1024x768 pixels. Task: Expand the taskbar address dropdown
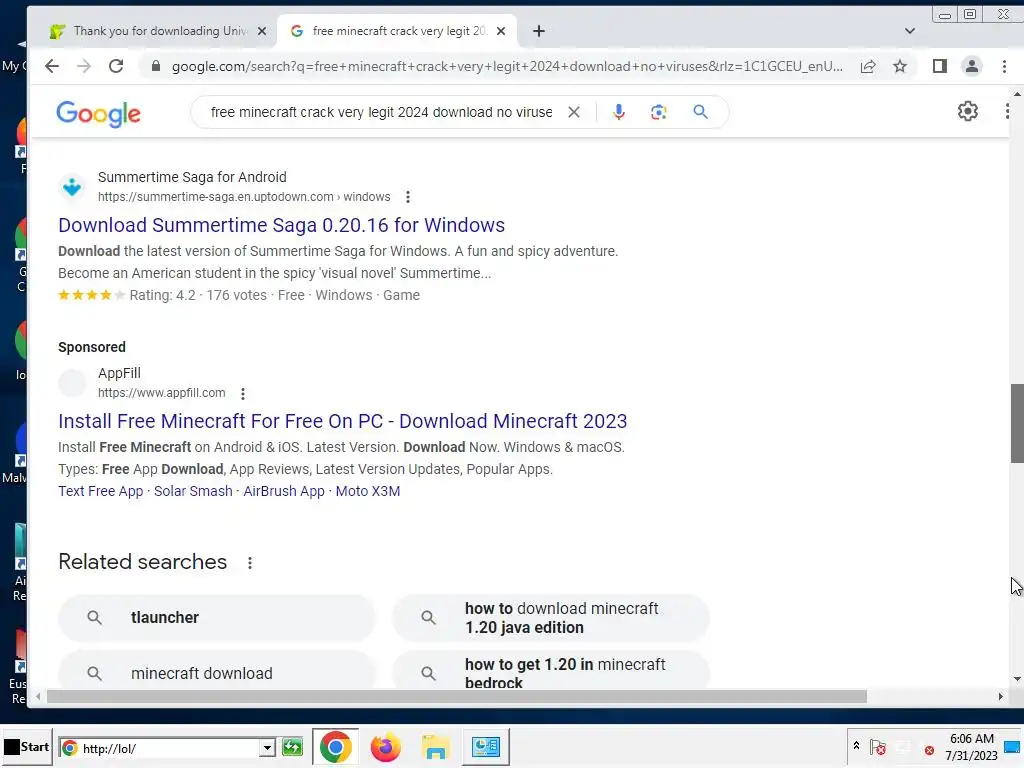(x=266, y=748)
